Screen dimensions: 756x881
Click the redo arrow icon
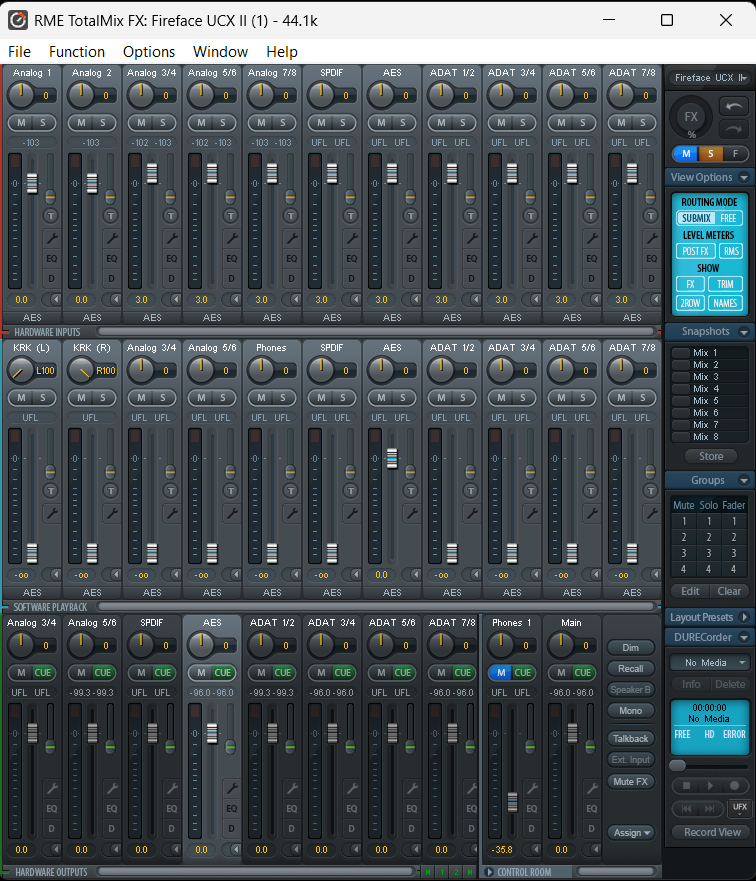tap(734, 129)
